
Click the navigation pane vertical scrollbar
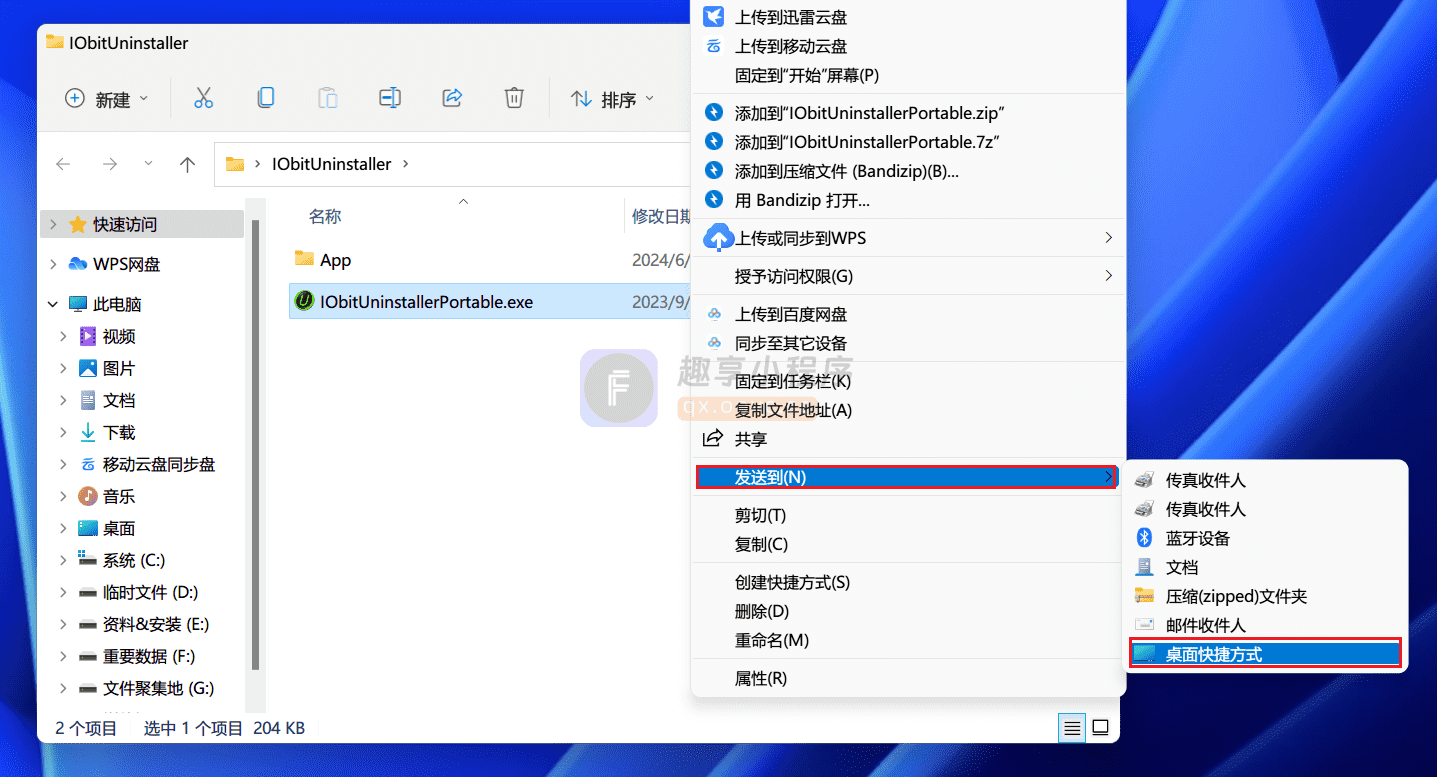pyautogui.click(x=255, y=445)
